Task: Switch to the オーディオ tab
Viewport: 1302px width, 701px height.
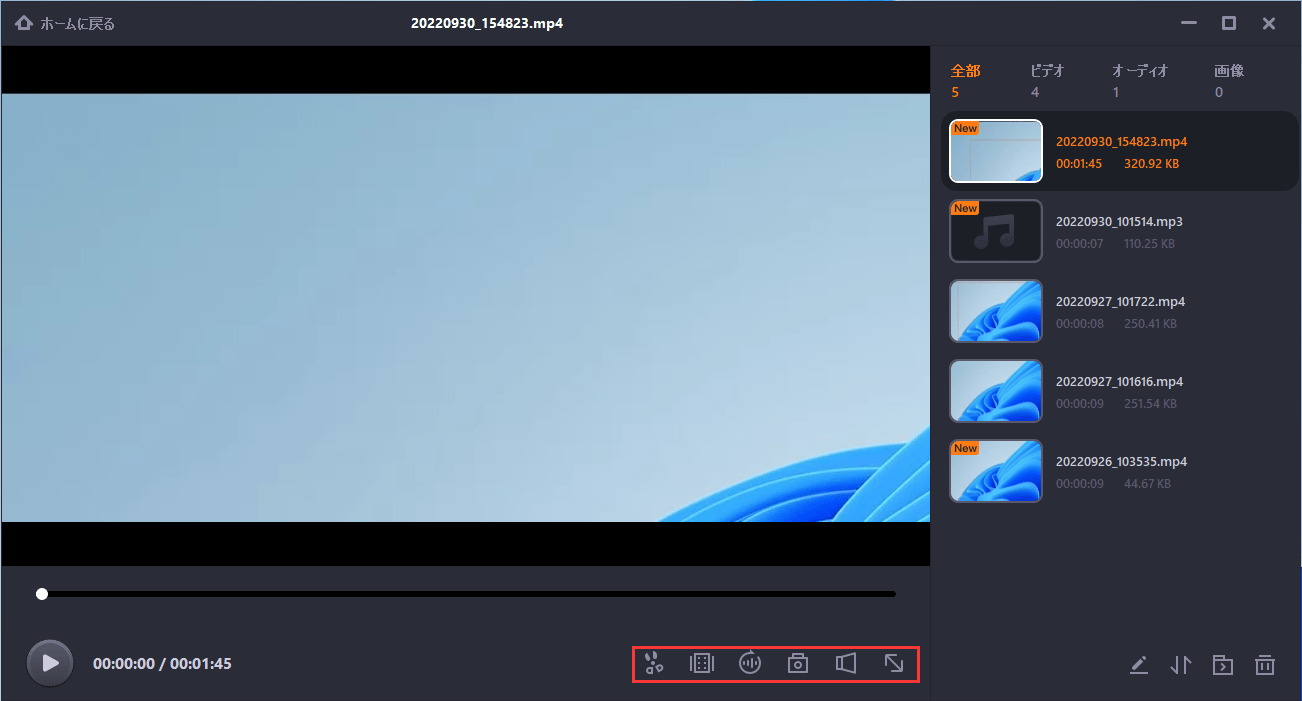Action: pyautogui.click(x=1140, y=71)
